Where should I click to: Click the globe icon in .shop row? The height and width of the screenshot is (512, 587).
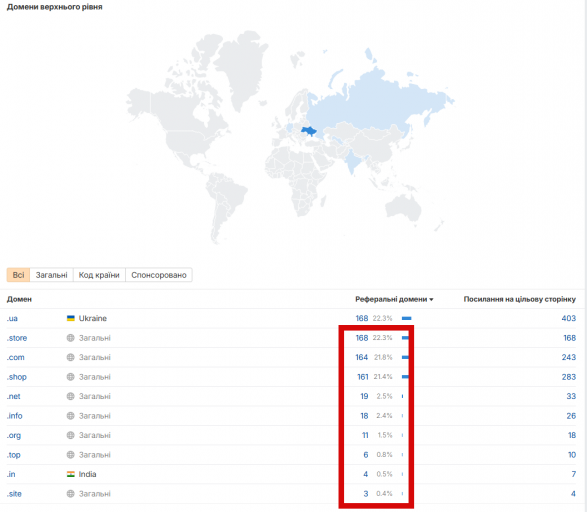(x=70, y=377)
